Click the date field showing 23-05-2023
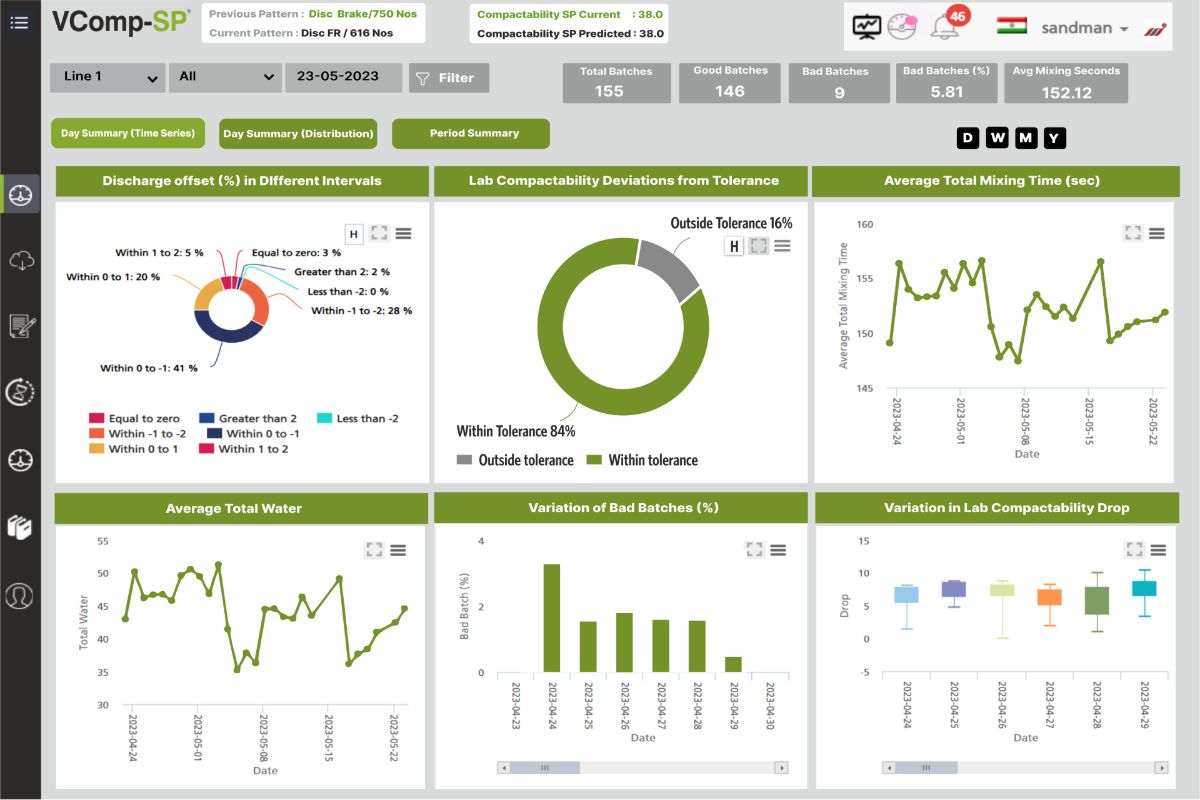This screenshot has height=800, width=1200. [343, 77]
